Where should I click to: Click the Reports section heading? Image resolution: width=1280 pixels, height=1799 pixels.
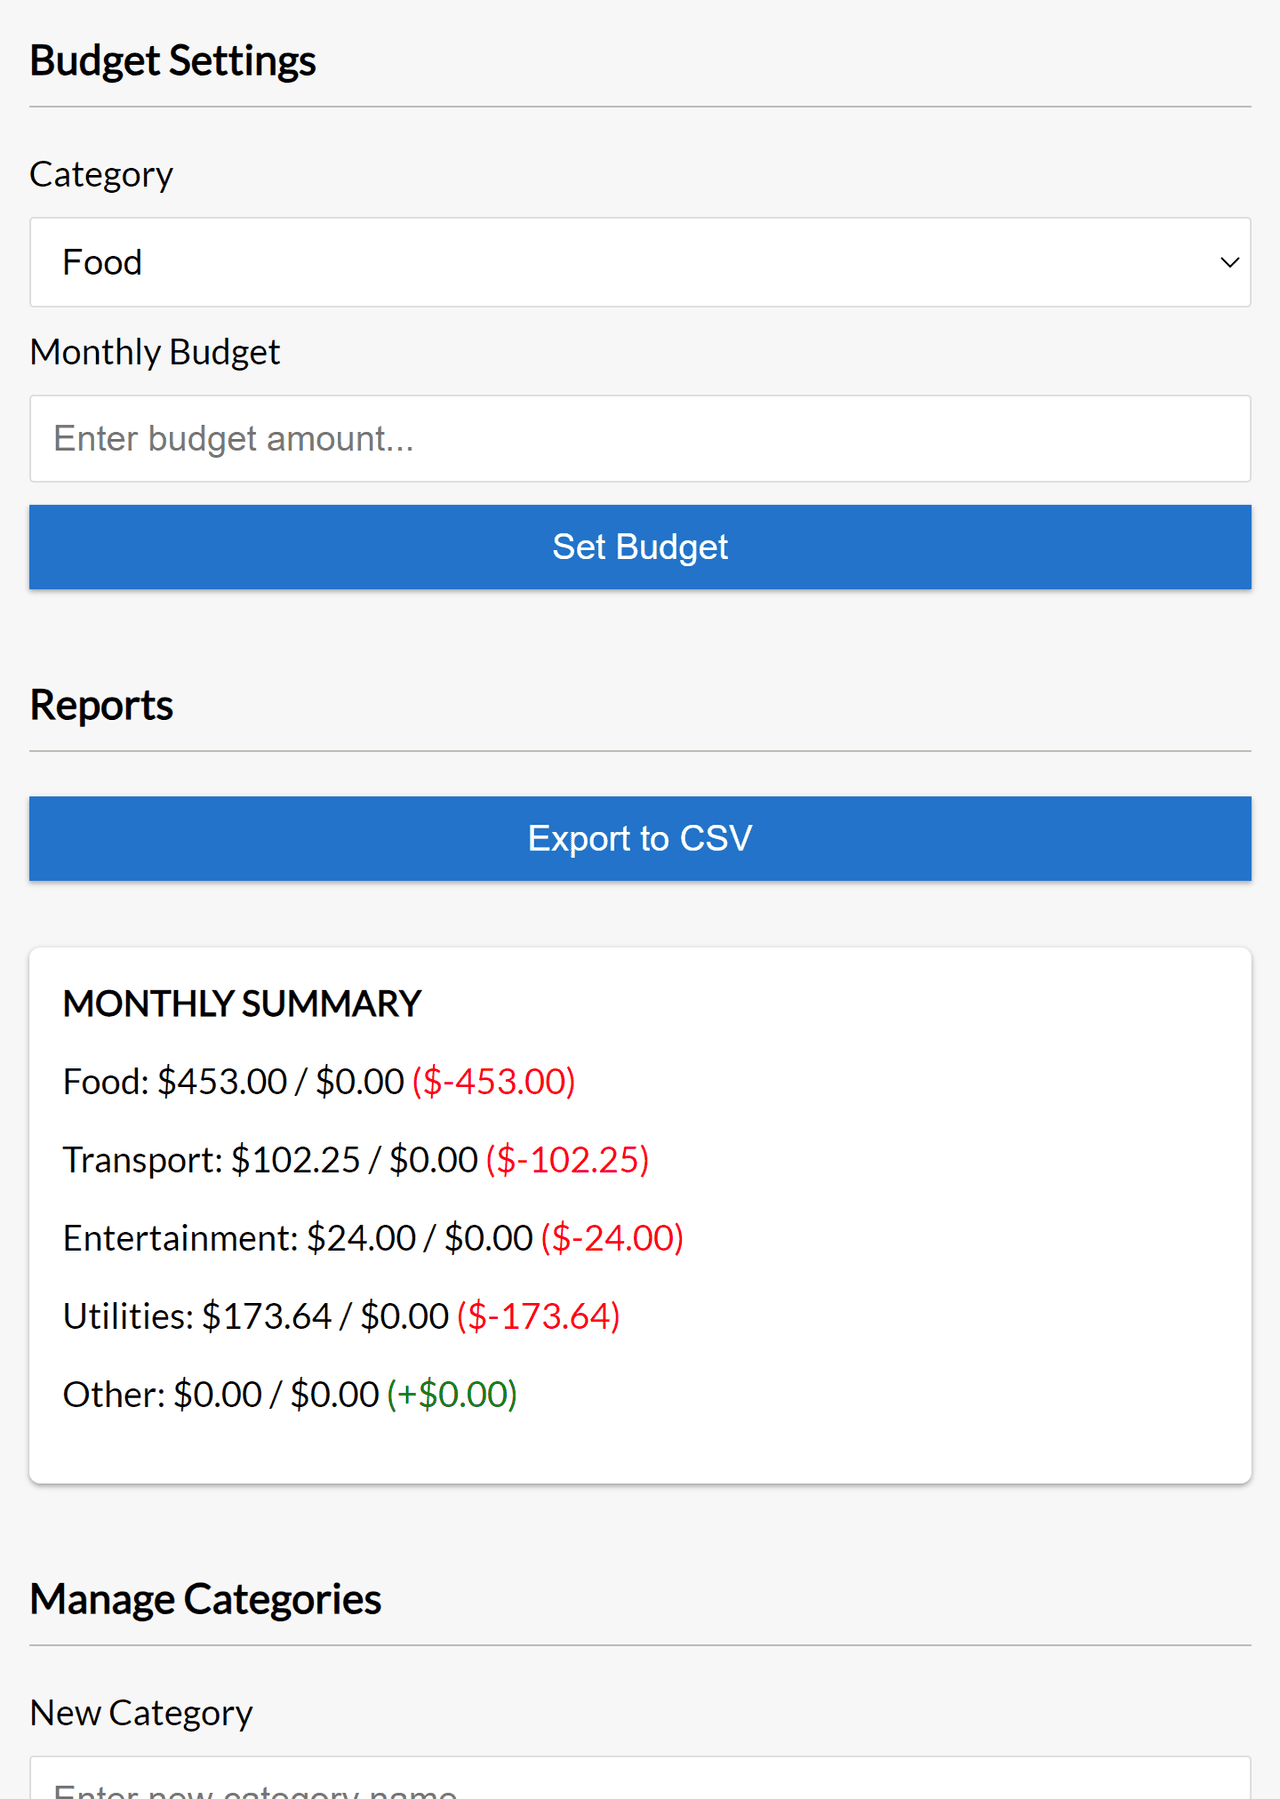pos(101,705)
